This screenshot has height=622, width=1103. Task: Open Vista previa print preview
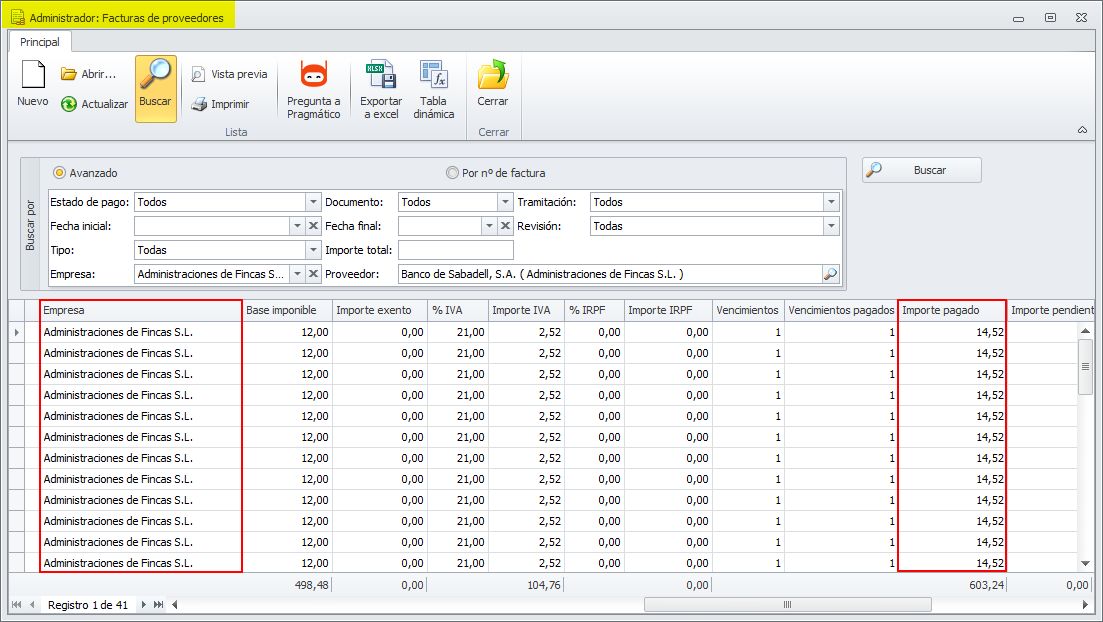click(199, 74)
